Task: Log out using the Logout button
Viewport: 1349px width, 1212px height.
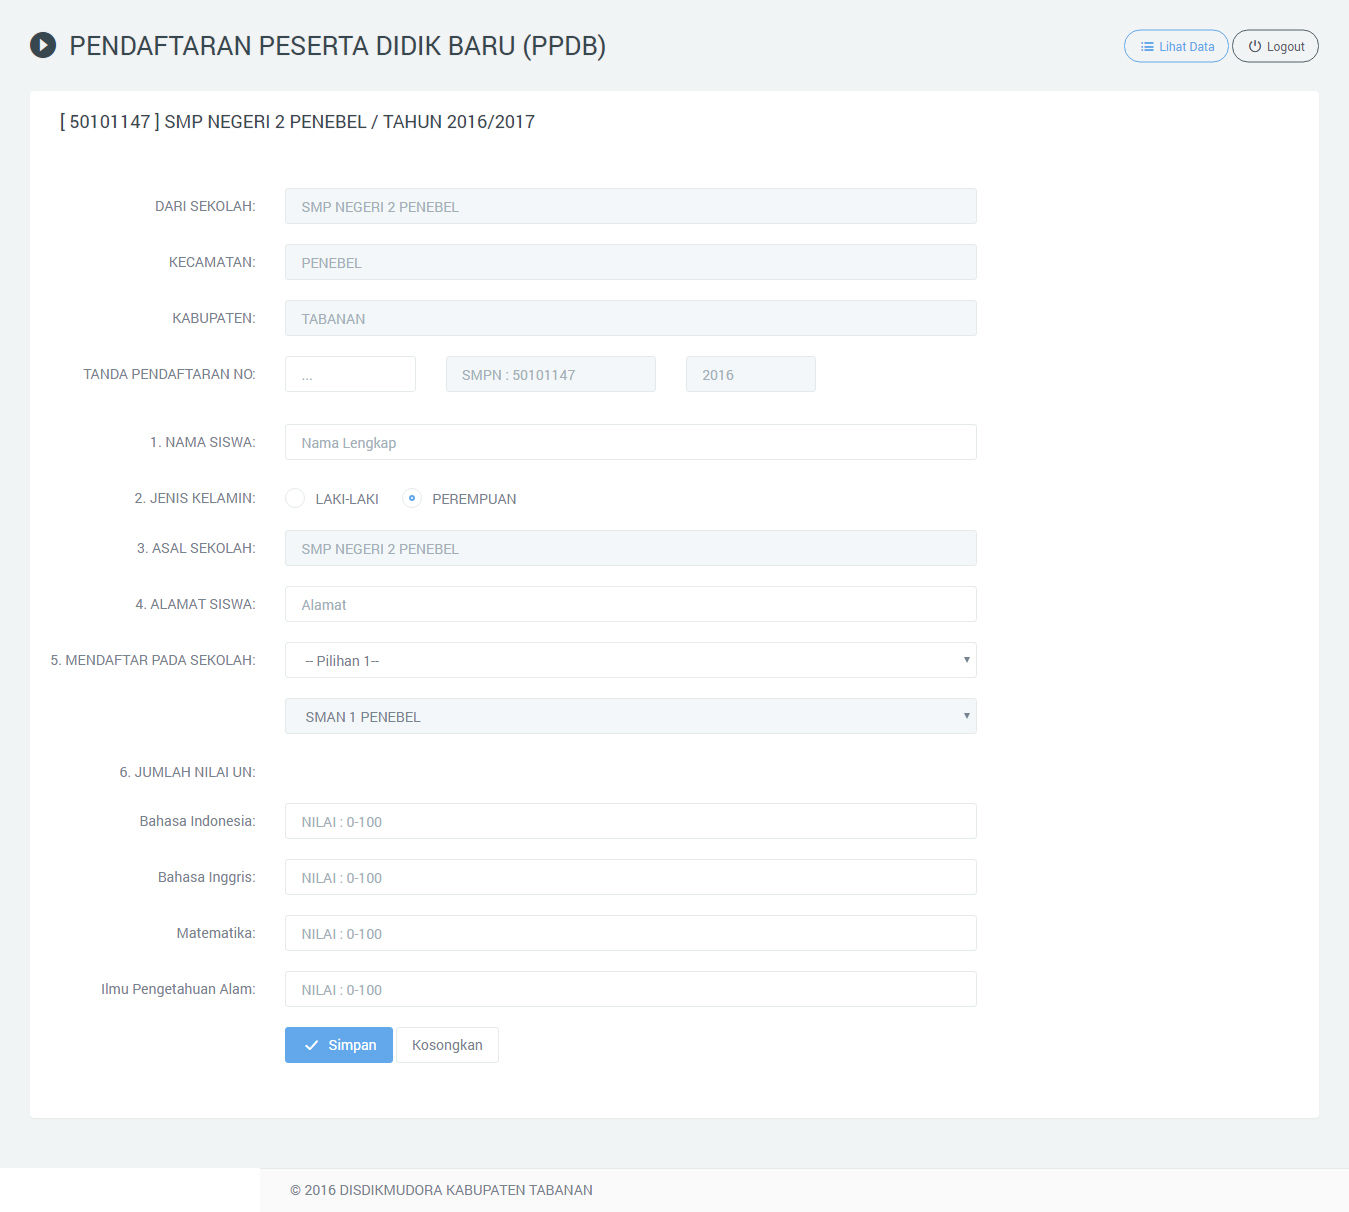Action: coord(1275,46)
